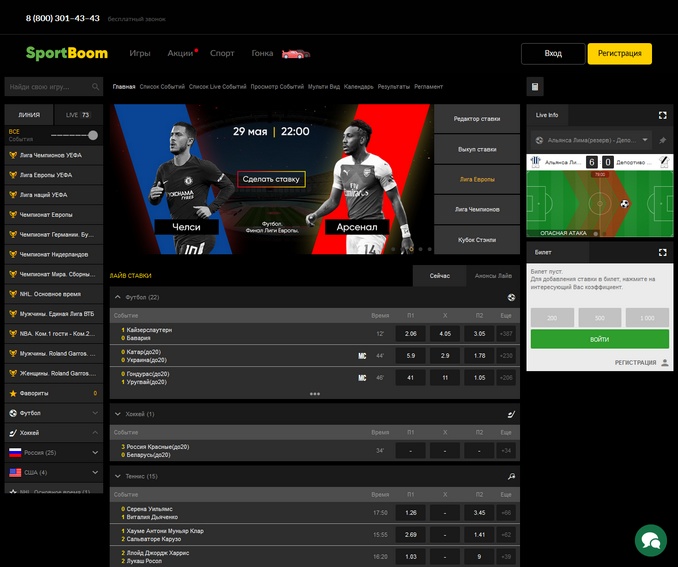Show more football matches via three dots
The image size is (678, 567).
point(315,394)
